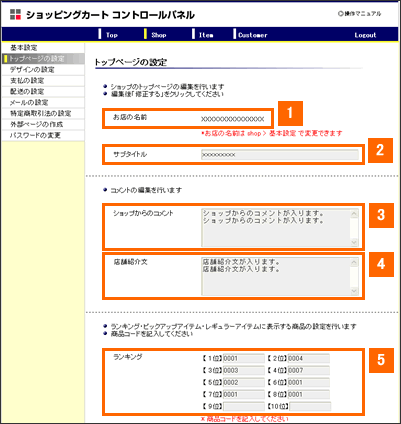
Task: Click the scroll-up arrow of ショップからのコメント textarea
Action: (354, 213)
